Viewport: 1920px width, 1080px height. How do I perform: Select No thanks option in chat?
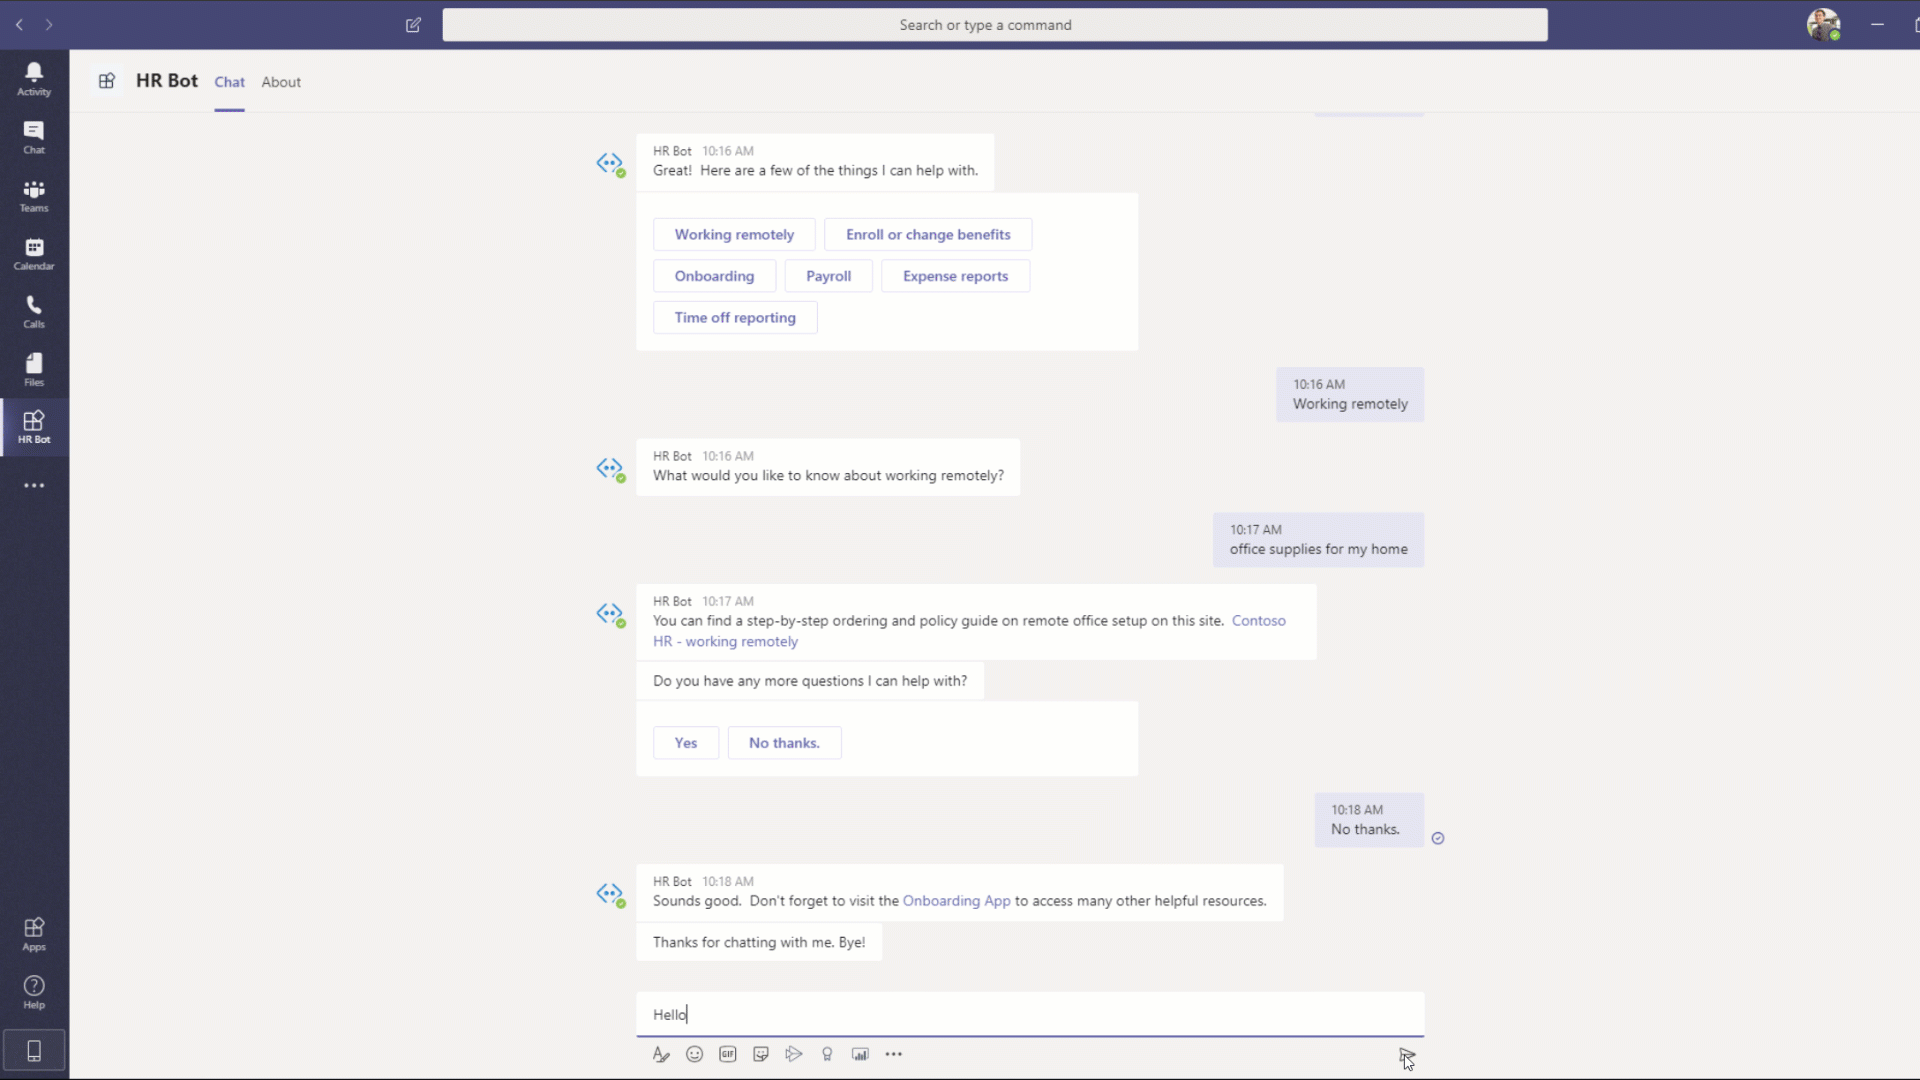783,741
